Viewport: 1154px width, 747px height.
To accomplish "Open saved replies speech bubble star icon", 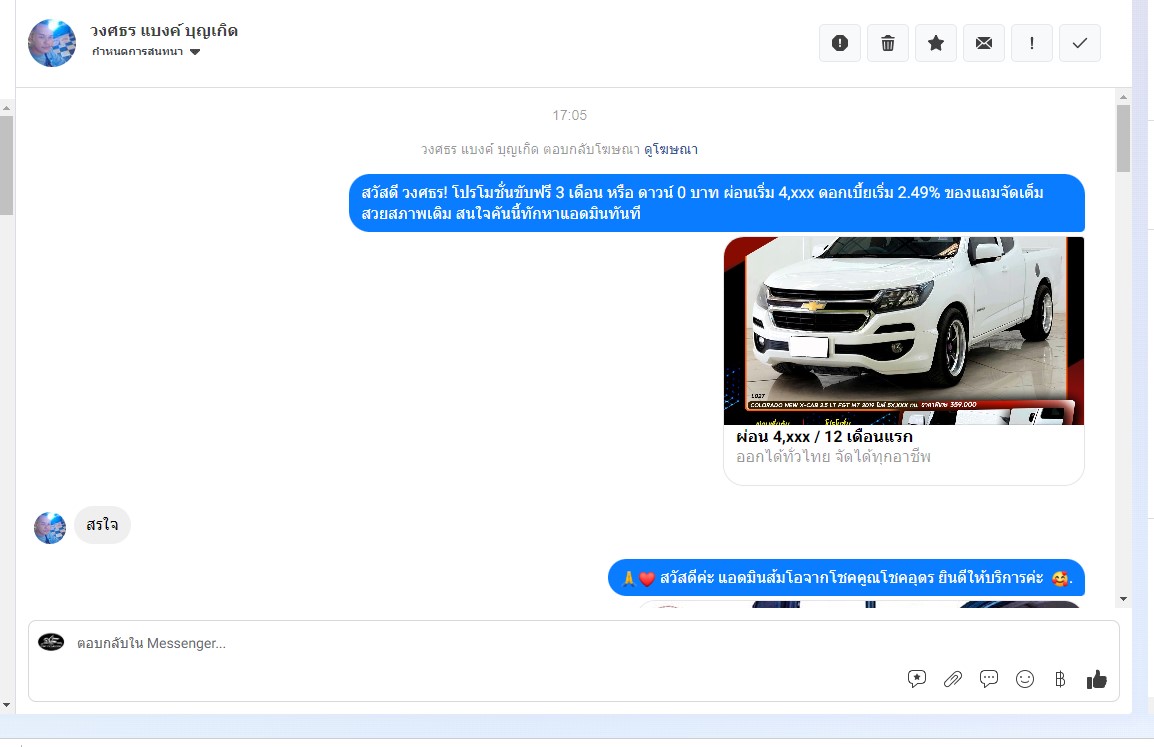I will [x=916, y=679].
